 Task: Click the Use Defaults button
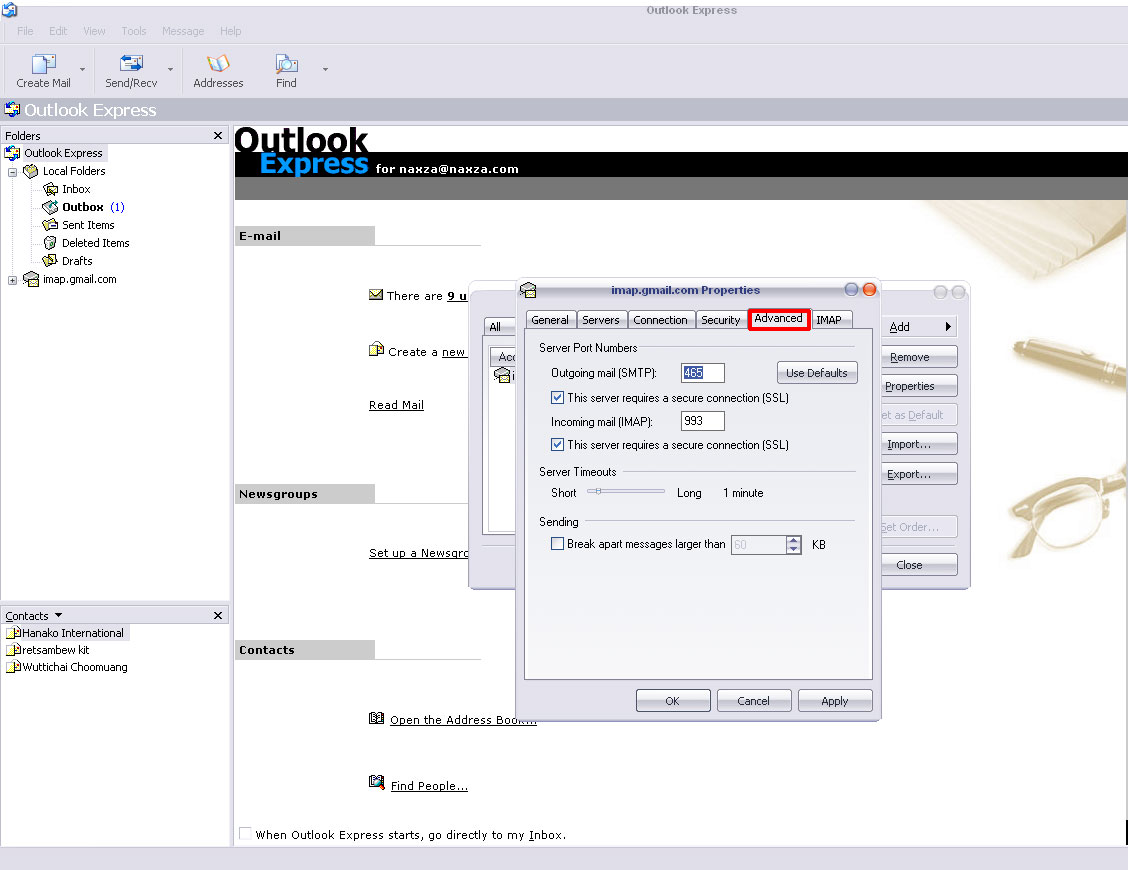[817, 373]
